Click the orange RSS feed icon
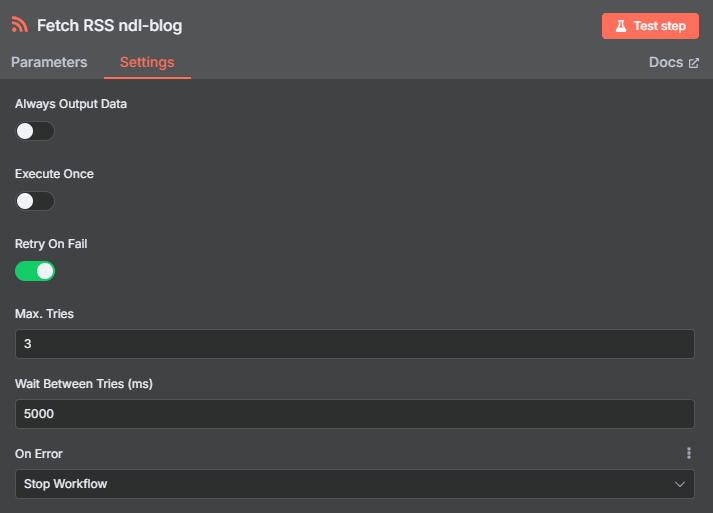The image size is (713, 513). (x=20, y=25)
